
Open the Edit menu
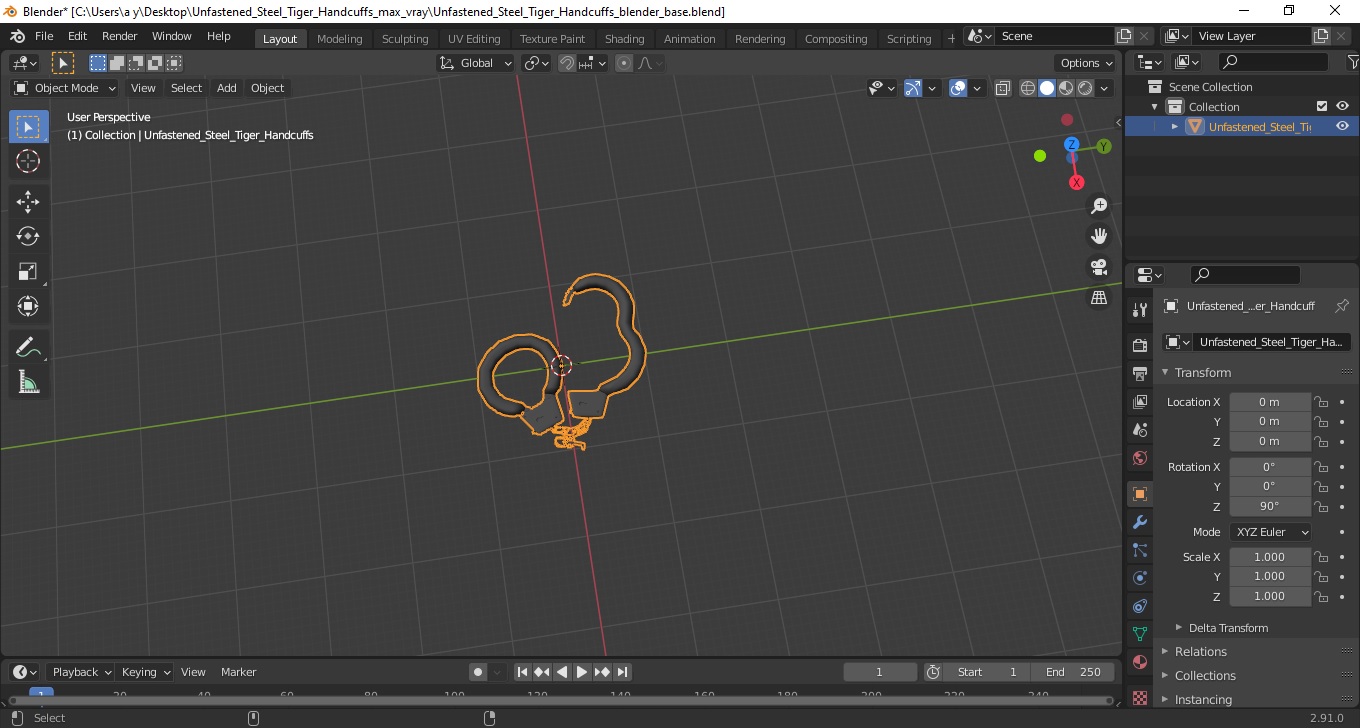coord(77,36)
